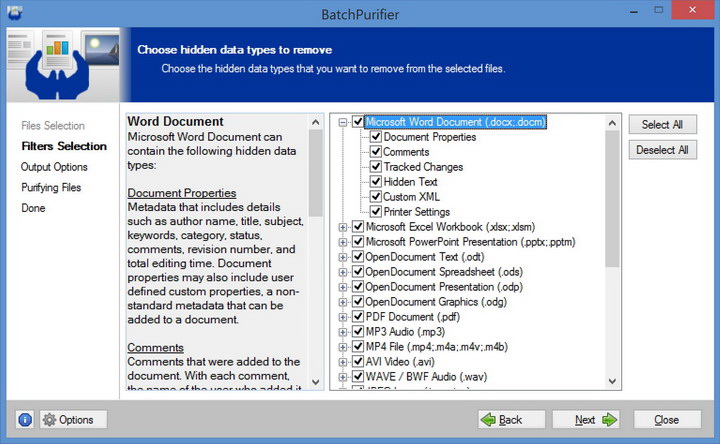Click Document Properties heading in description
Viewport: 720px width, 444px height.
coord(182,193)
